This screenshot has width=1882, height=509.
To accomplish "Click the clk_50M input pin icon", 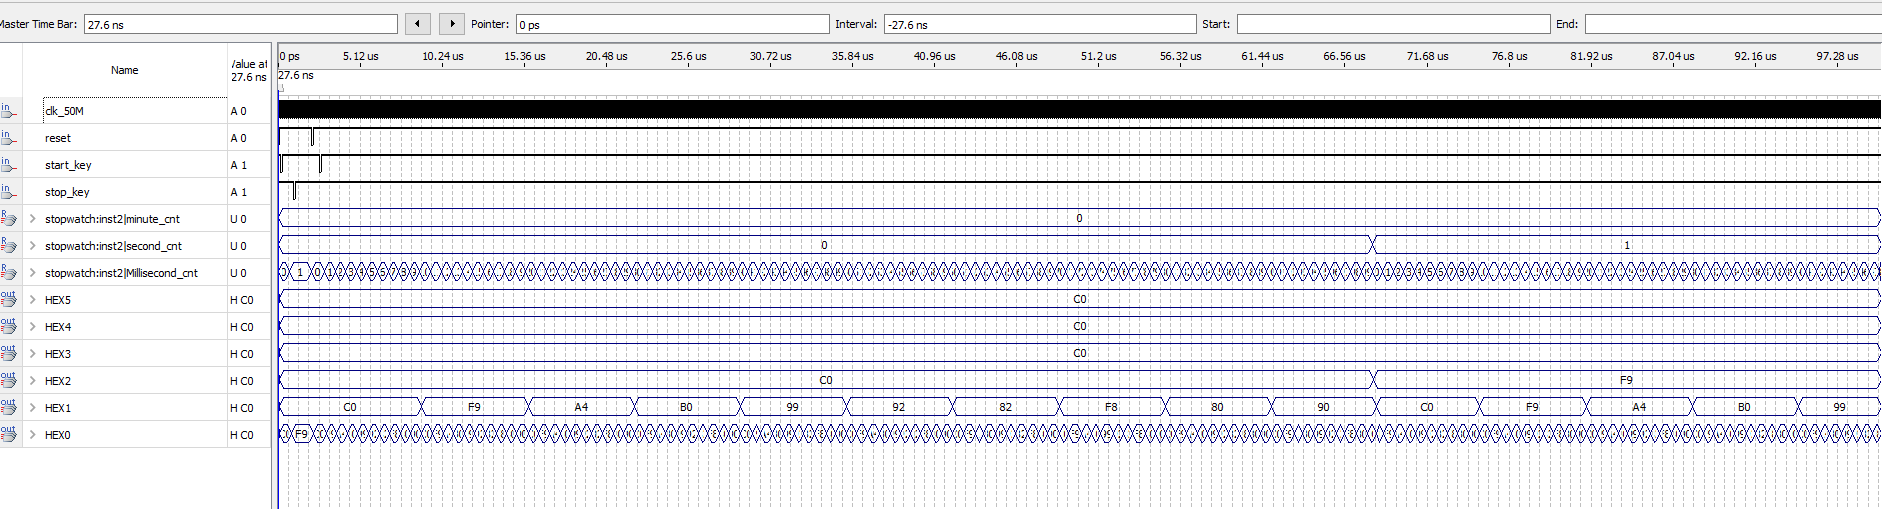I will click(9, 110).
